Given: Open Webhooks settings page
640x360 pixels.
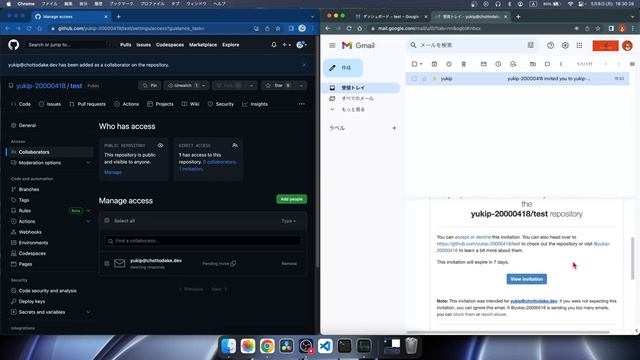Looking at the screenshot, I should (x=30, y=232).
